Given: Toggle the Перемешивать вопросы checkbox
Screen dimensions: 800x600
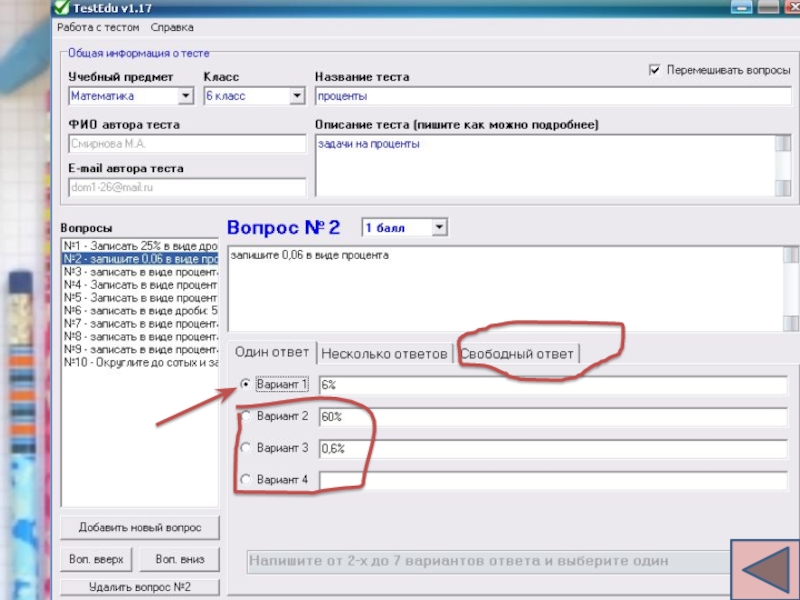Looking at the screenshot, I should click(655, 70).
